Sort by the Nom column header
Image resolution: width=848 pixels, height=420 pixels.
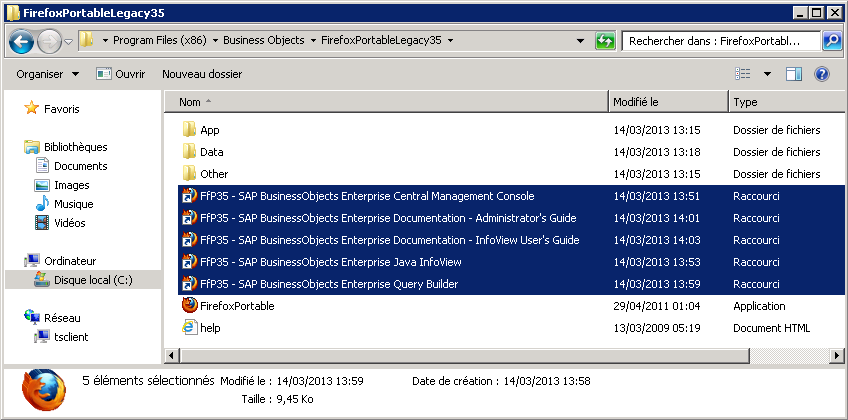pos(386,102)
